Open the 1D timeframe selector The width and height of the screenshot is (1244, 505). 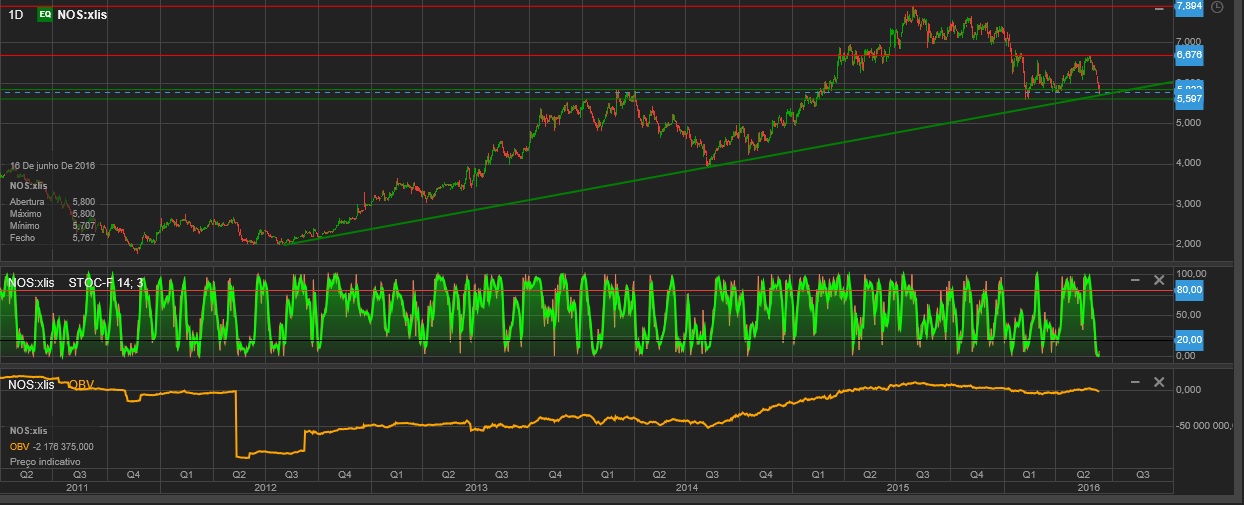(x=16, y=15)
